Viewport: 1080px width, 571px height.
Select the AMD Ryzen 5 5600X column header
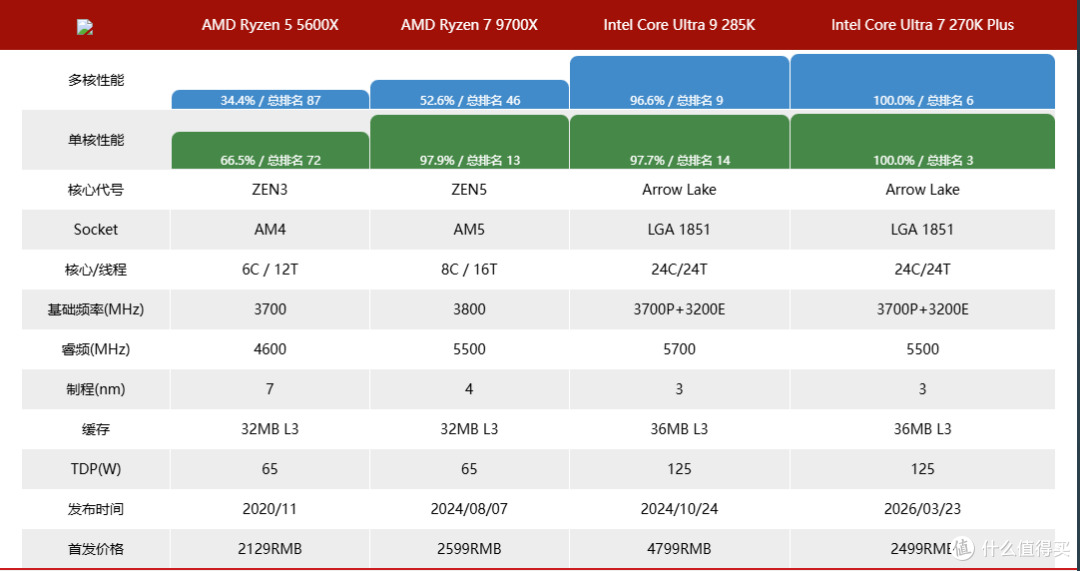pos(270,25)
